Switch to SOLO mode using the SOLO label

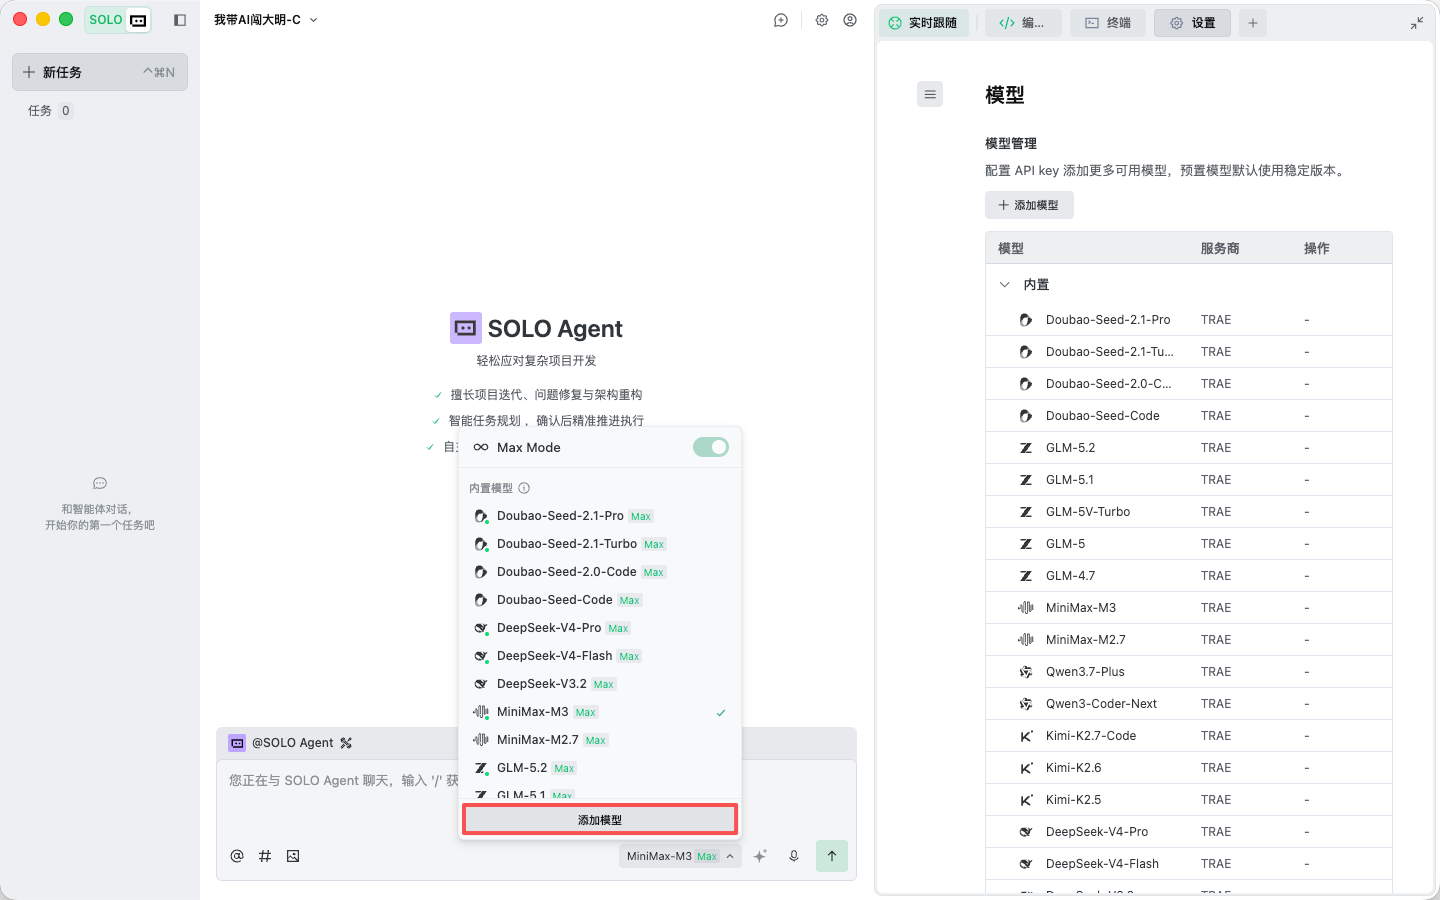coord(106,20)
